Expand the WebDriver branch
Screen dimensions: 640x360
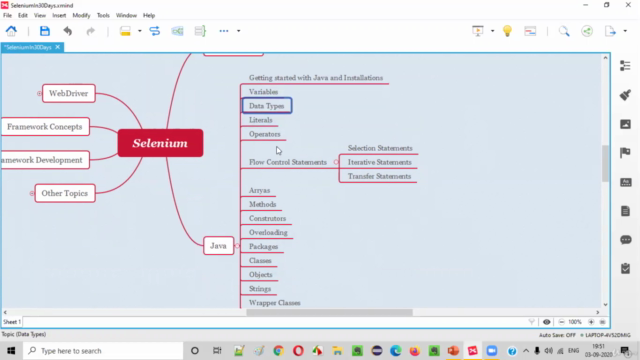tap(39, 93)
